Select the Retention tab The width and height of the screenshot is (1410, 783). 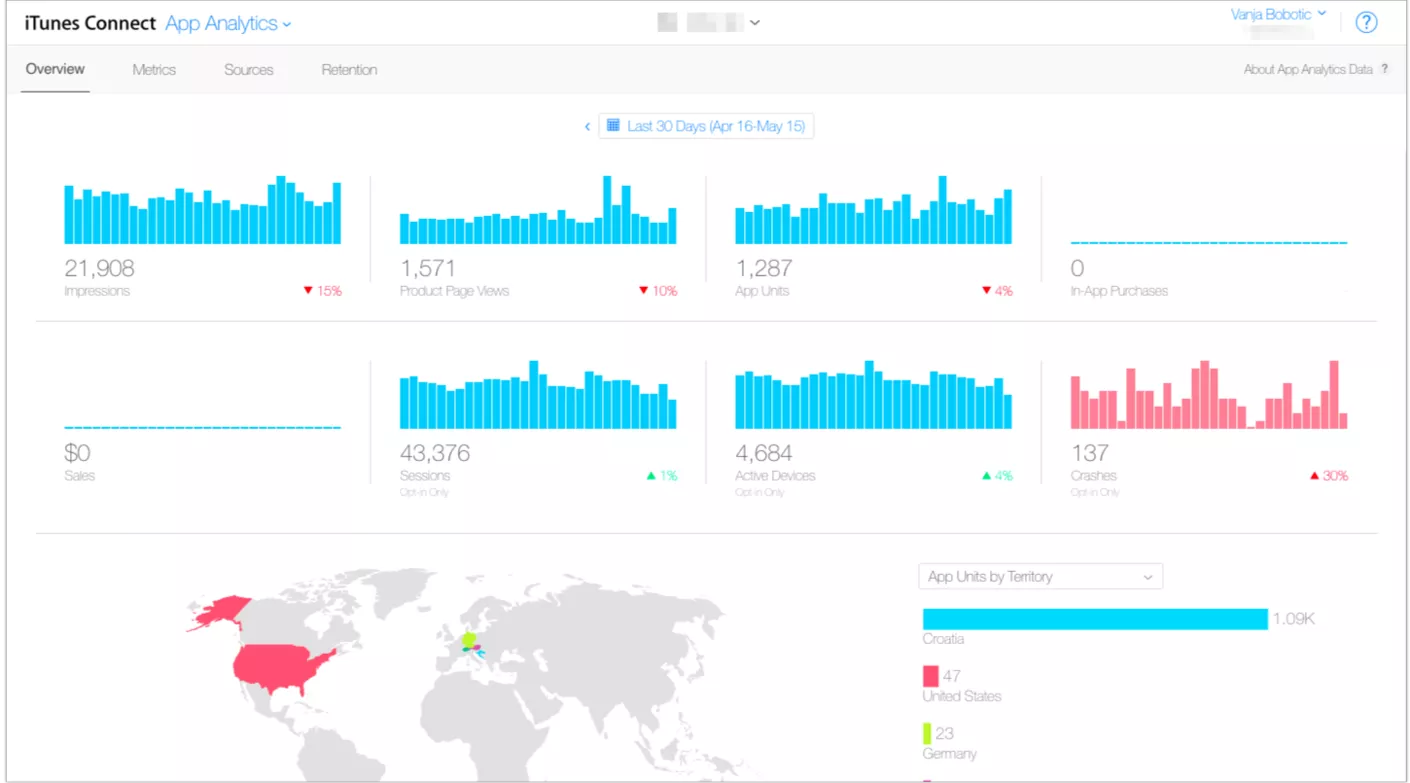pyautogui.click(x=349, y=70)
